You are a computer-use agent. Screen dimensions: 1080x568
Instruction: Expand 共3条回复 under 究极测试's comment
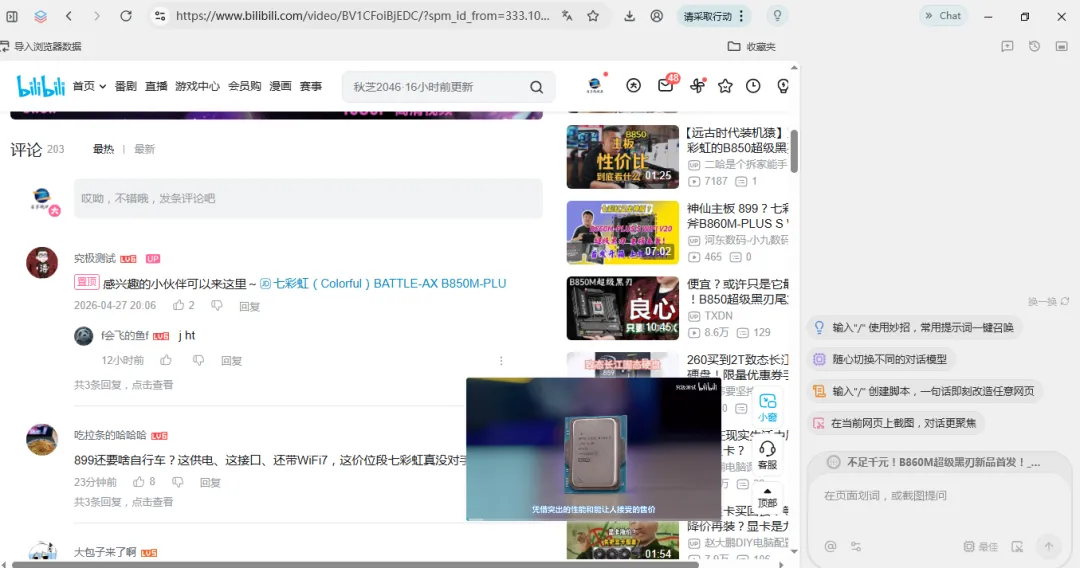(123, 385)
